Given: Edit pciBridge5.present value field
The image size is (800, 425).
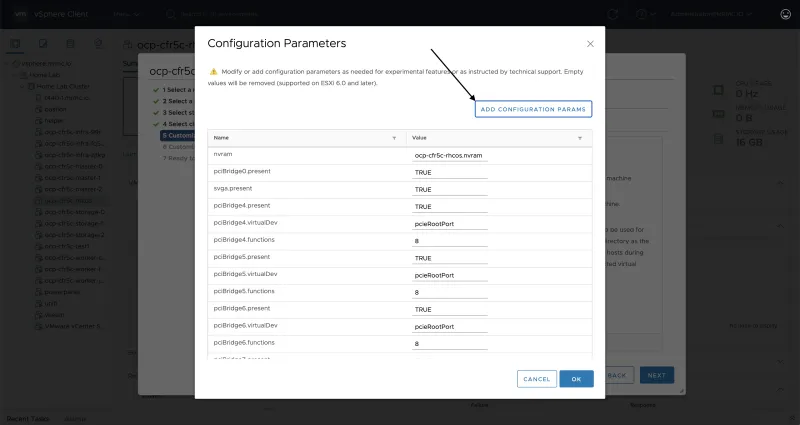Looking at the screenshot, I should [x=449, y=258].
